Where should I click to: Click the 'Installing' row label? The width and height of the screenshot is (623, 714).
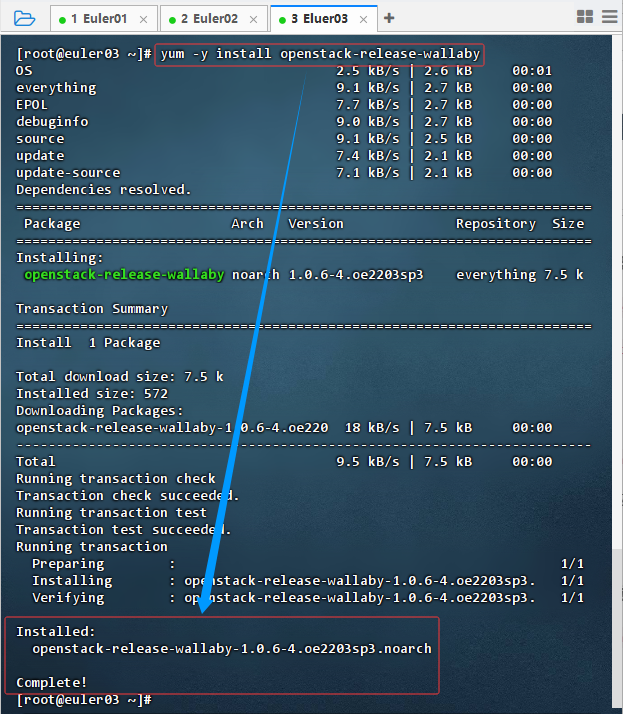[72, 581]
